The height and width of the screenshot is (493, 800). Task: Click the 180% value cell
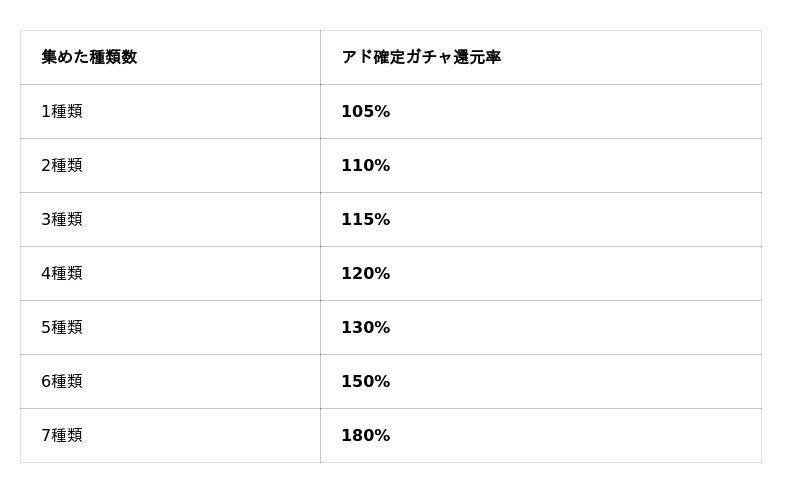[366, 436]
